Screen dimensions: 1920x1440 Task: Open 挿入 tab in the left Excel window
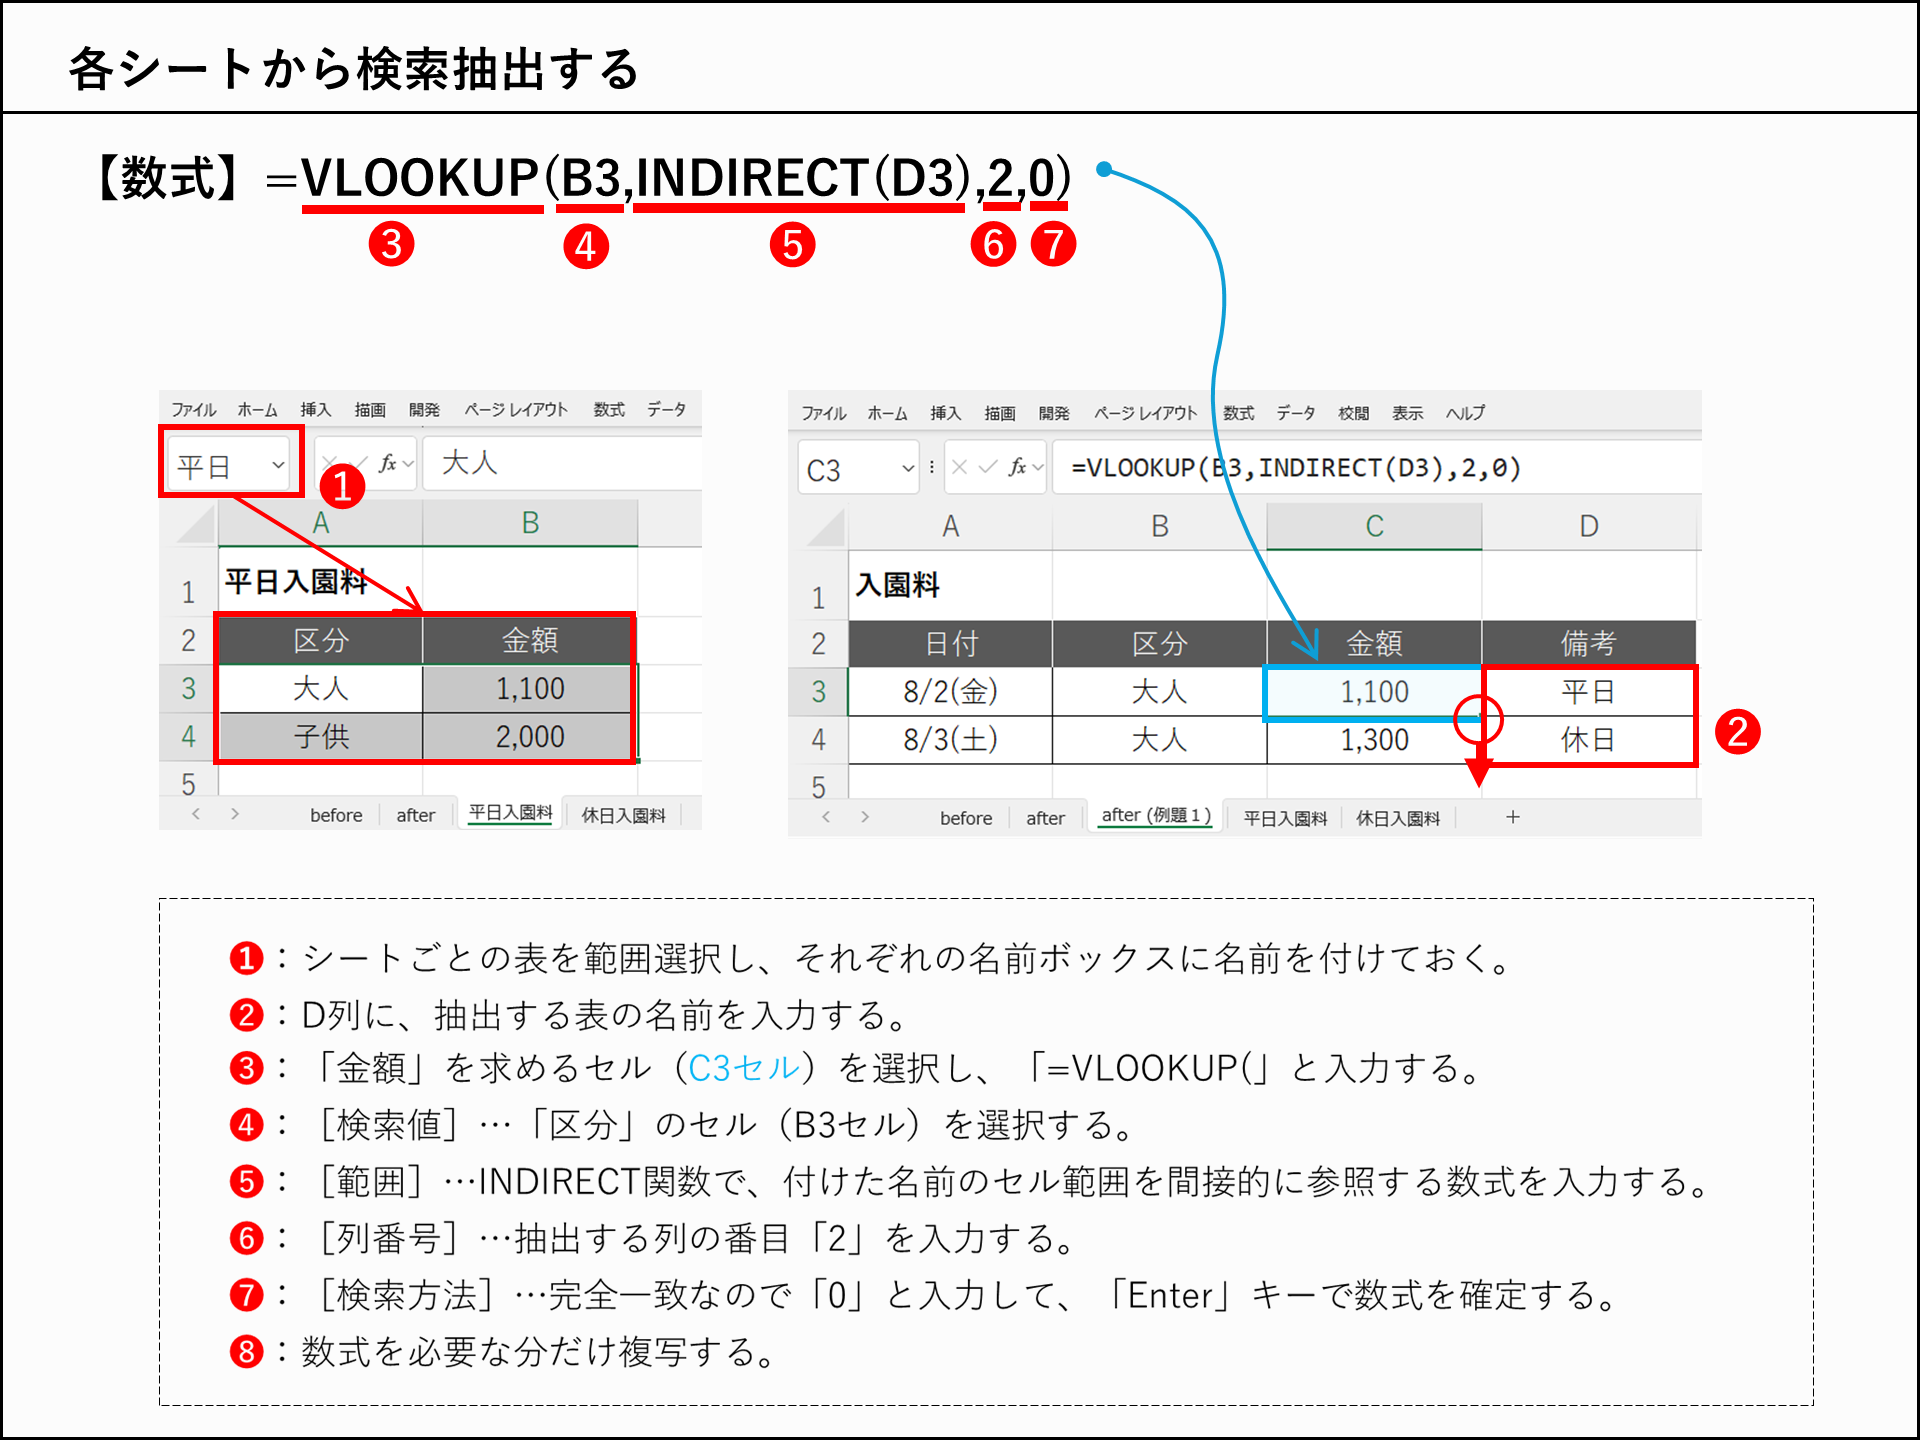[315, 410]
